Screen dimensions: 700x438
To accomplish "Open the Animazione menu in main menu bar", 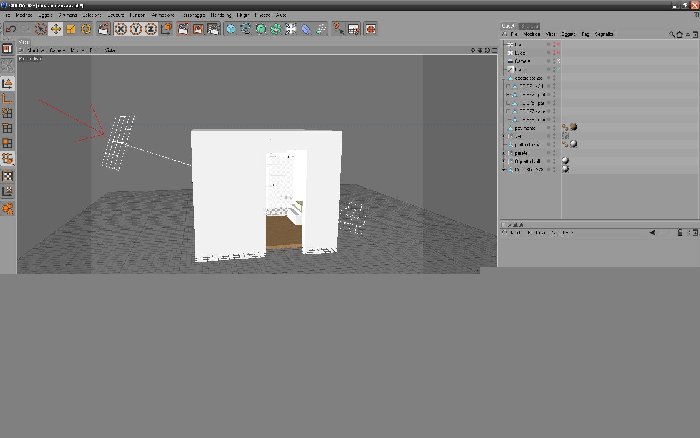I will [162, 15].
